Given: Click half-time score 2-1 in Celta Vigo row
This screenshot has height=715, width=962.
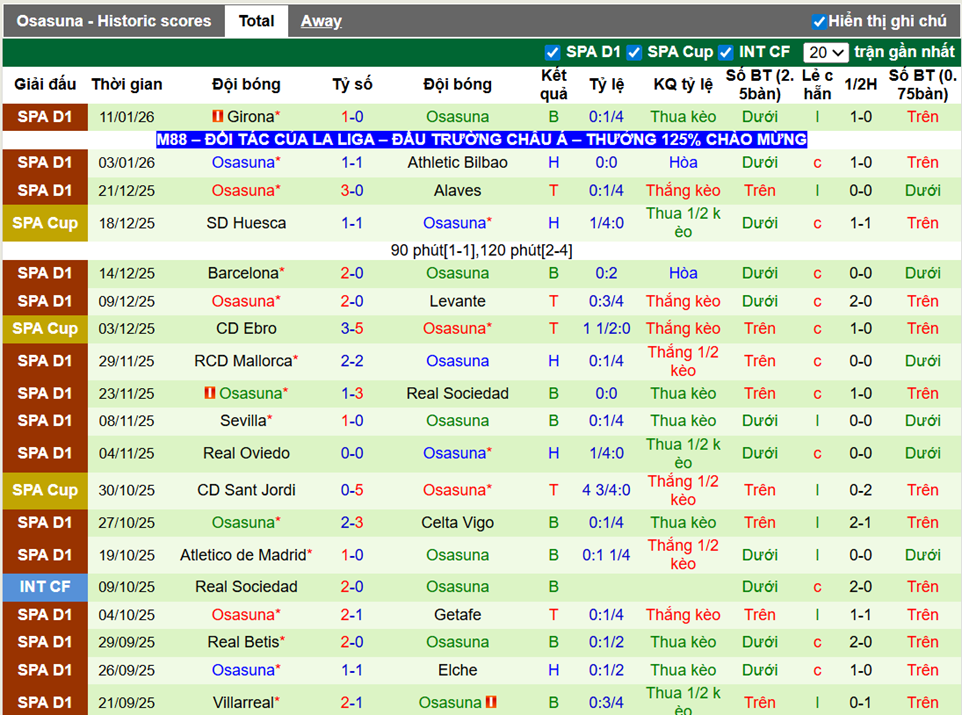Looking at the screenshot, I should (860, 523).
